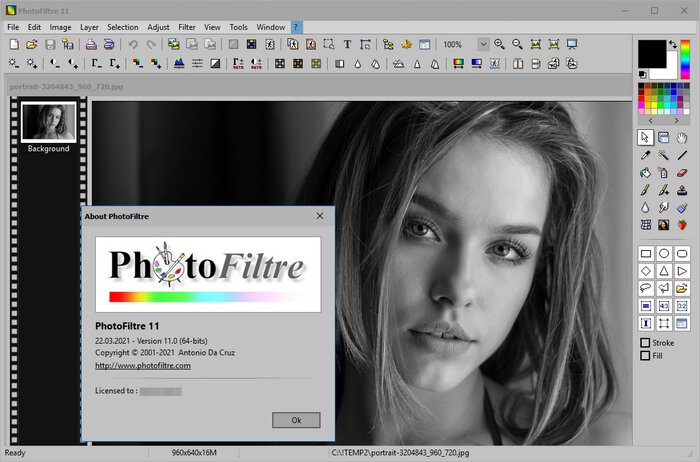
Task: Enable the Fill checkbox
Action: click(x=645, y=355)
